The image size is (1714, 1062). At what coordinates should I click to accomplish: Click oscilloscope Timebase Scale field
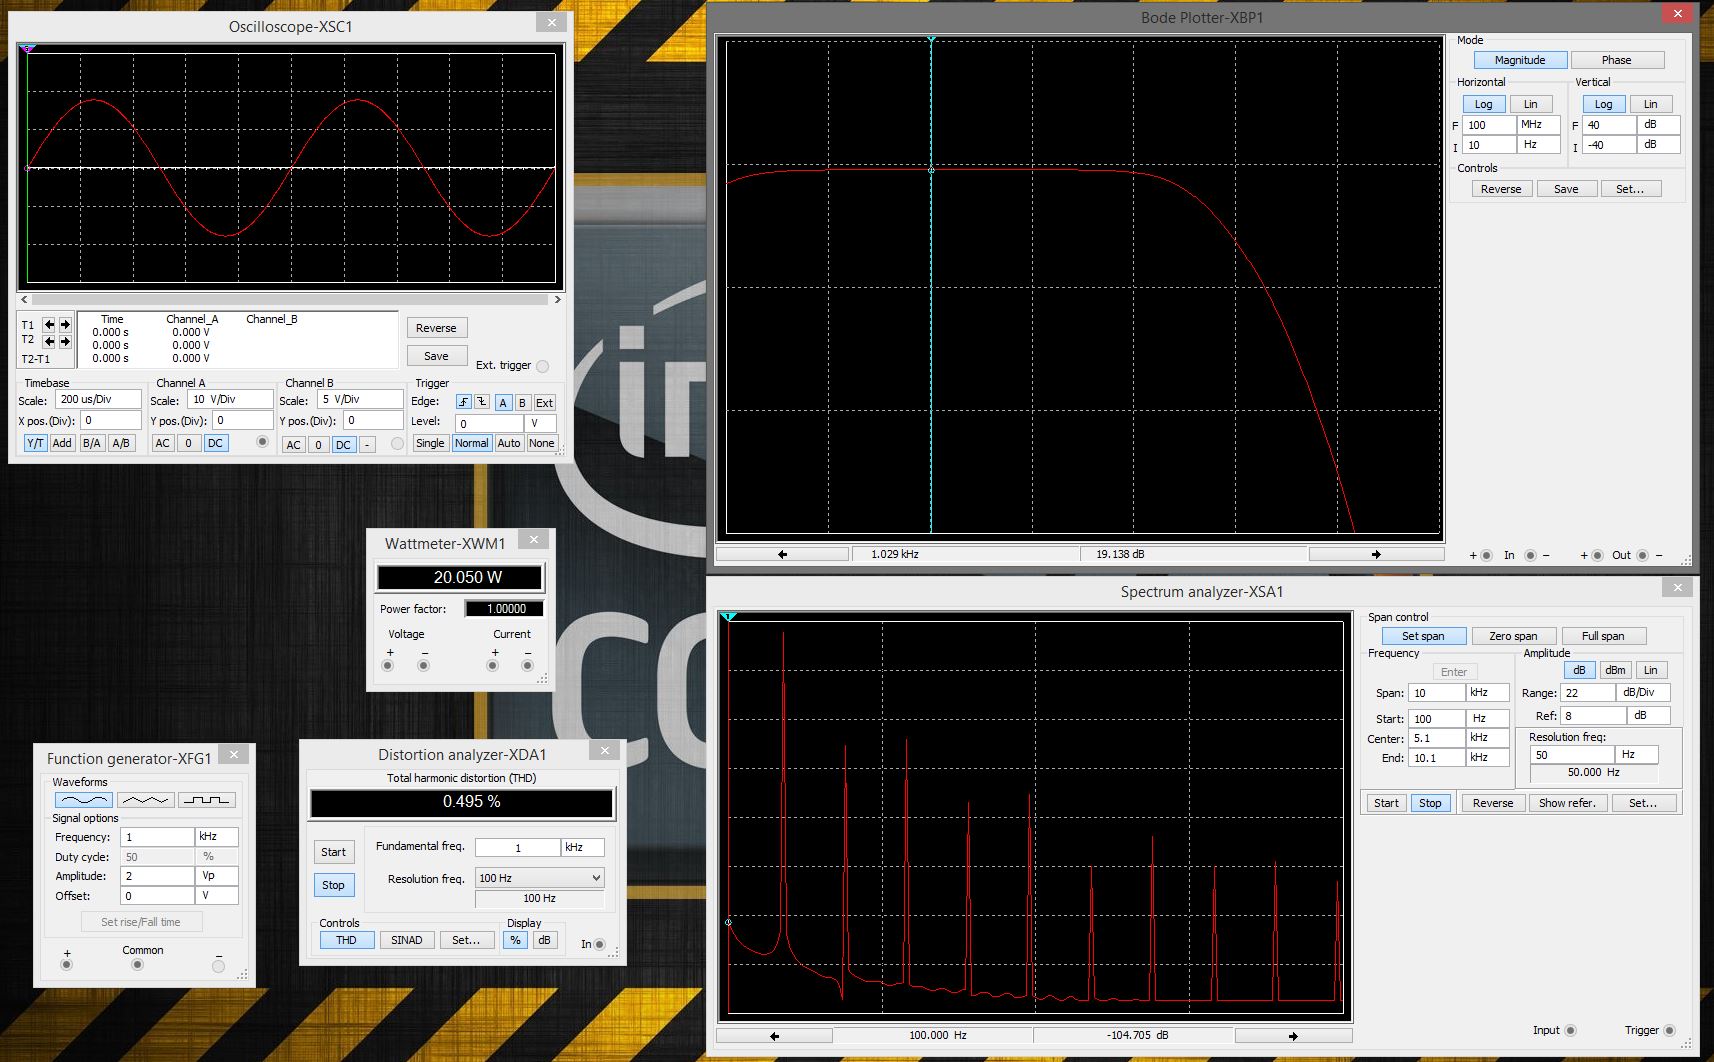98,399
